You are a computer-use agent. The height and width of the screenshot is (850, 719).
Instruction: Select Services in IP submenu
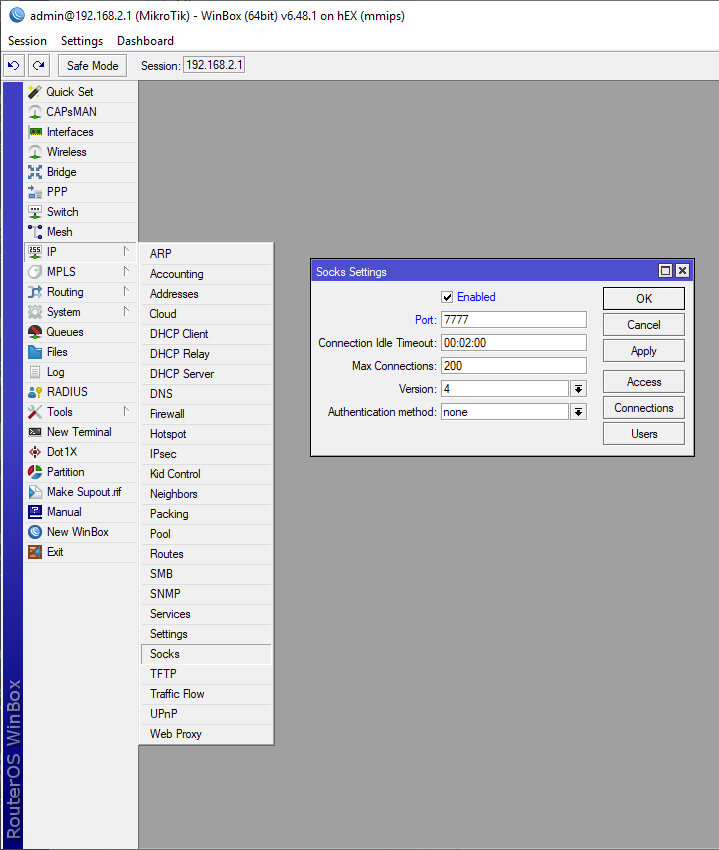206,614
